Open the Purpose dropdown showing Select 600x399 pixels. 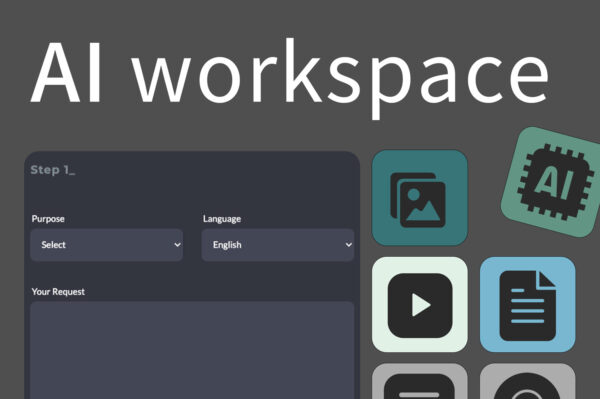tap(107, 245)
